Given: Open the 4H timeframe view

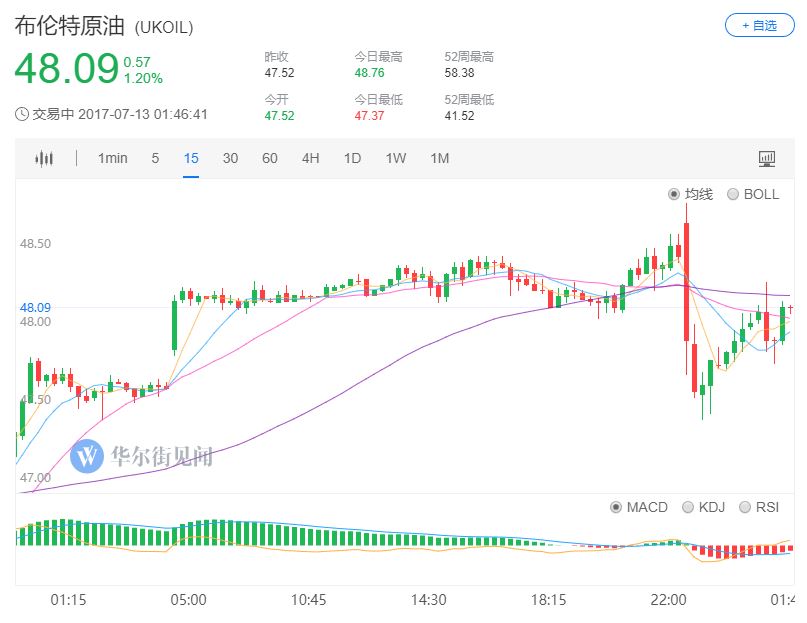Looking at the screenshot, I should [x=310, y=158].
